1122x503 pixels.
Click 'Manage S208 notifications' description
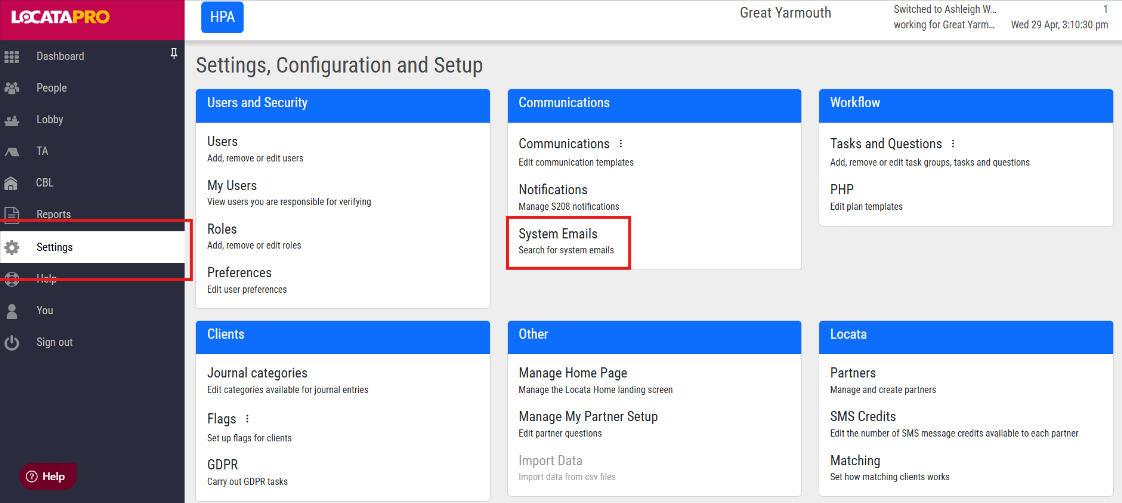pos(569,207)
